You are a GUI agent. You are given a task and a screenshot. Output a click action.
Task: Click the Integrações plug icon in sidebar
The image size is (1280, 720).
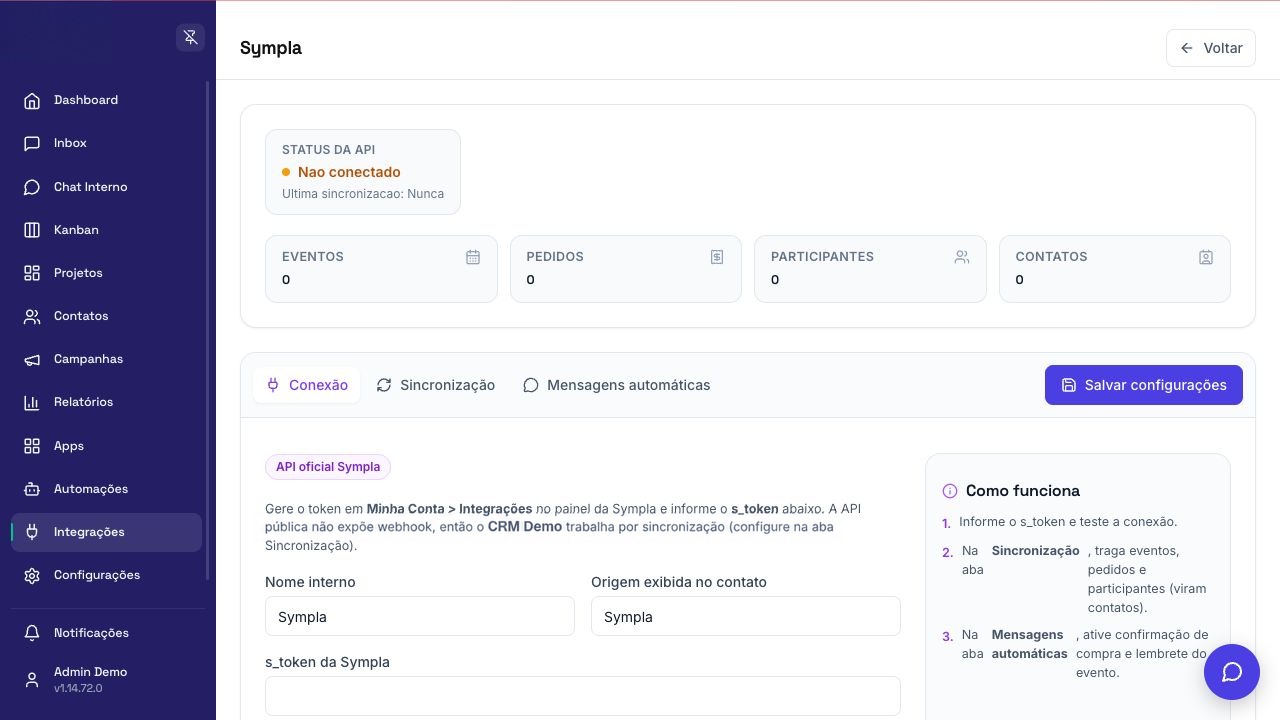[32, 532]
